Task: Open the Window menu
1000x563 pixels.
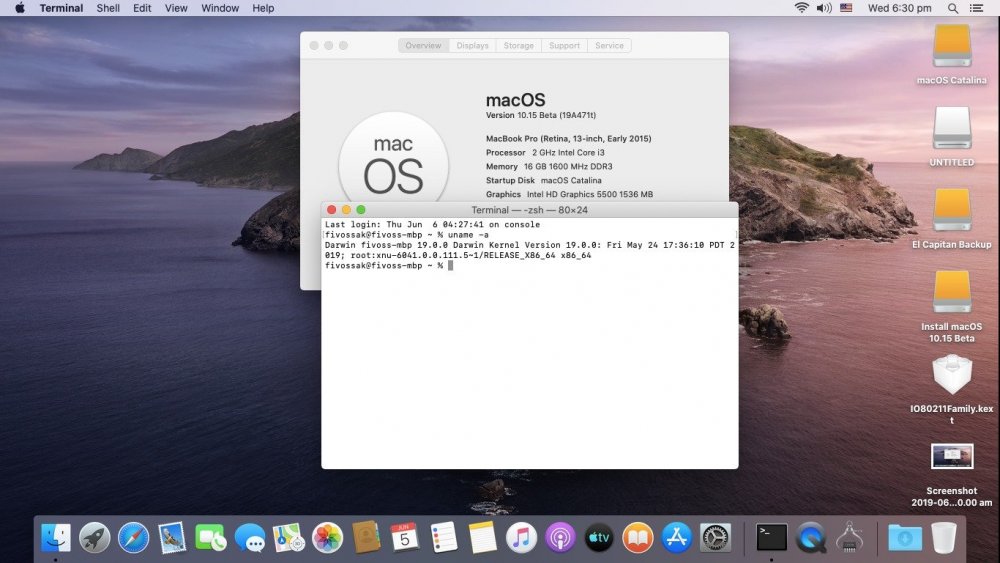Action: [x=220, y=8]
